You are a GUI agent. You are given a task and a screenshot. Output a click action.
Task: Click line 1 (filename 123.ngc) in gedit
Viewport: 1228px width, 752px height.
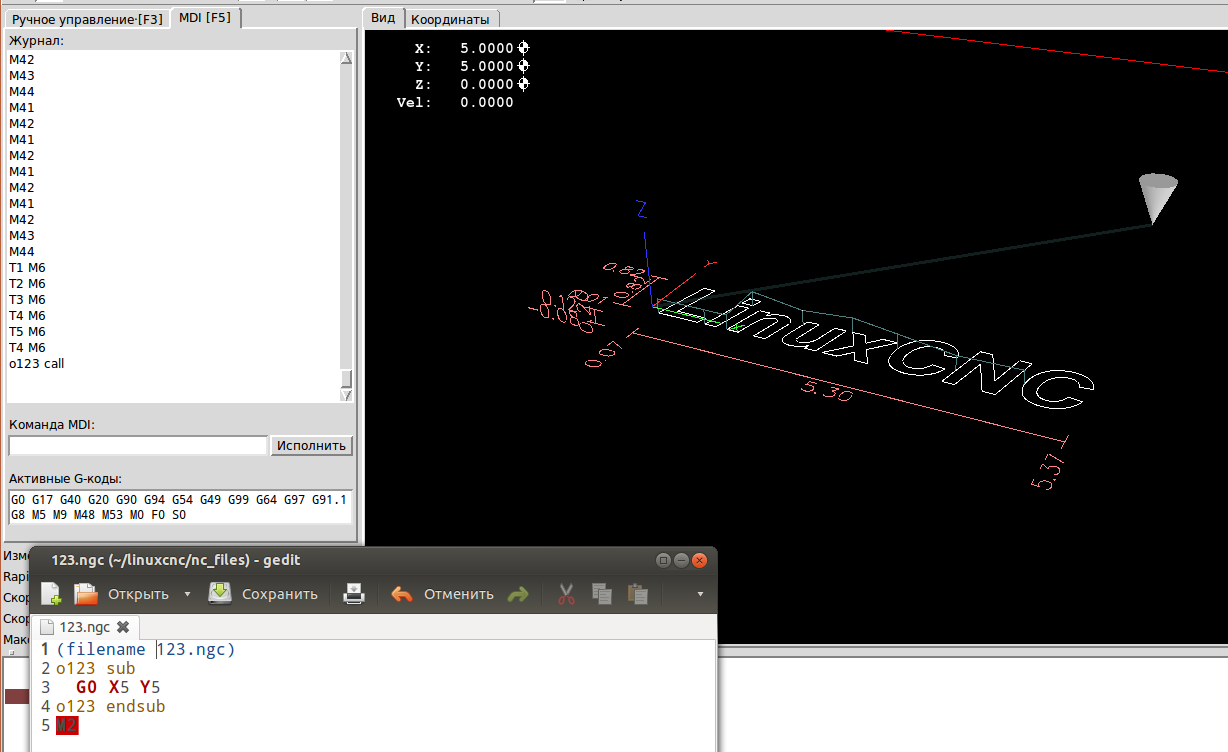[x=146, y=650]
